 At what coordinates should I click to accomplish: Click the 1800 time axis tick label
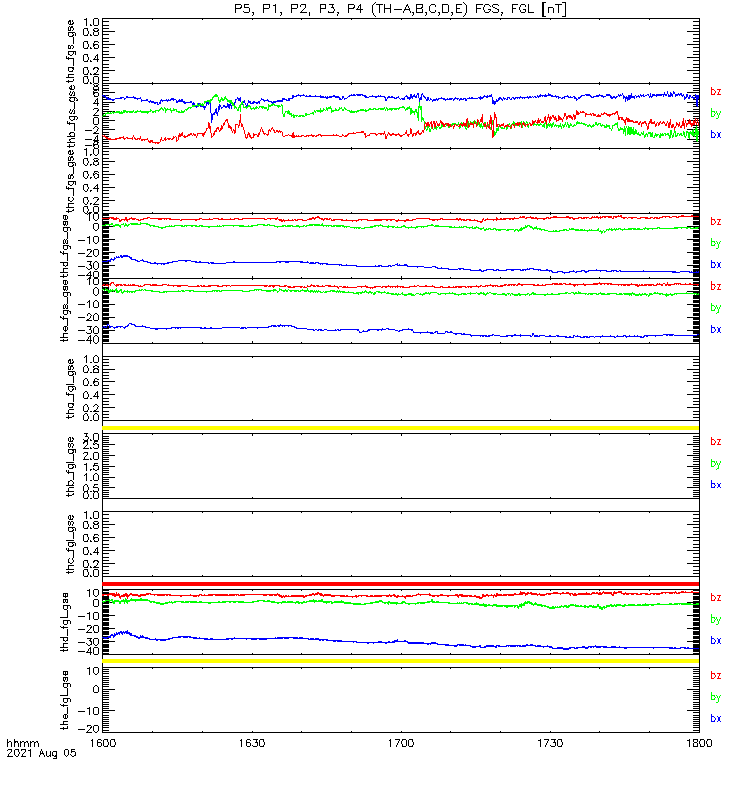point(699,743)
